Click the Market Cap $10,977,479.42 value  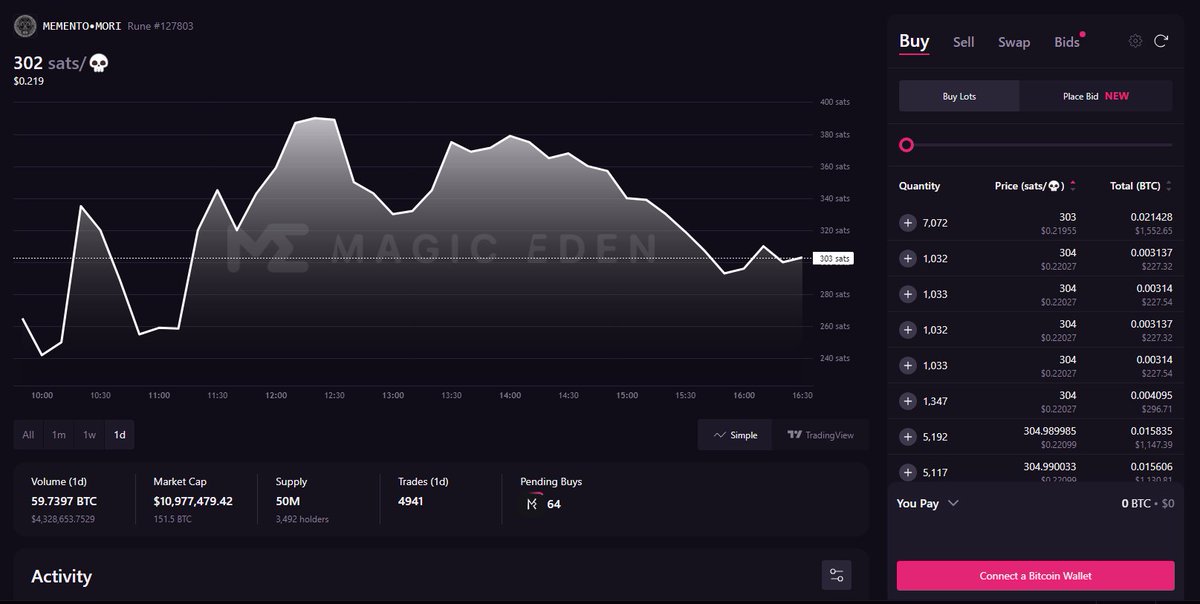tap(193, 501)
